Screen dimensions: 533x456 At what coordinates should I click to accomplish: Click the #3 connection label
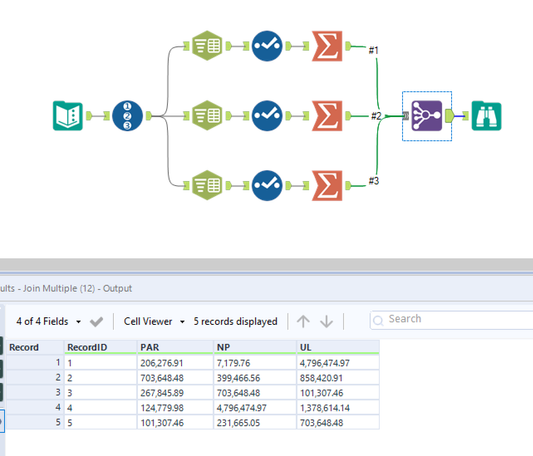[x=374, y=181]
